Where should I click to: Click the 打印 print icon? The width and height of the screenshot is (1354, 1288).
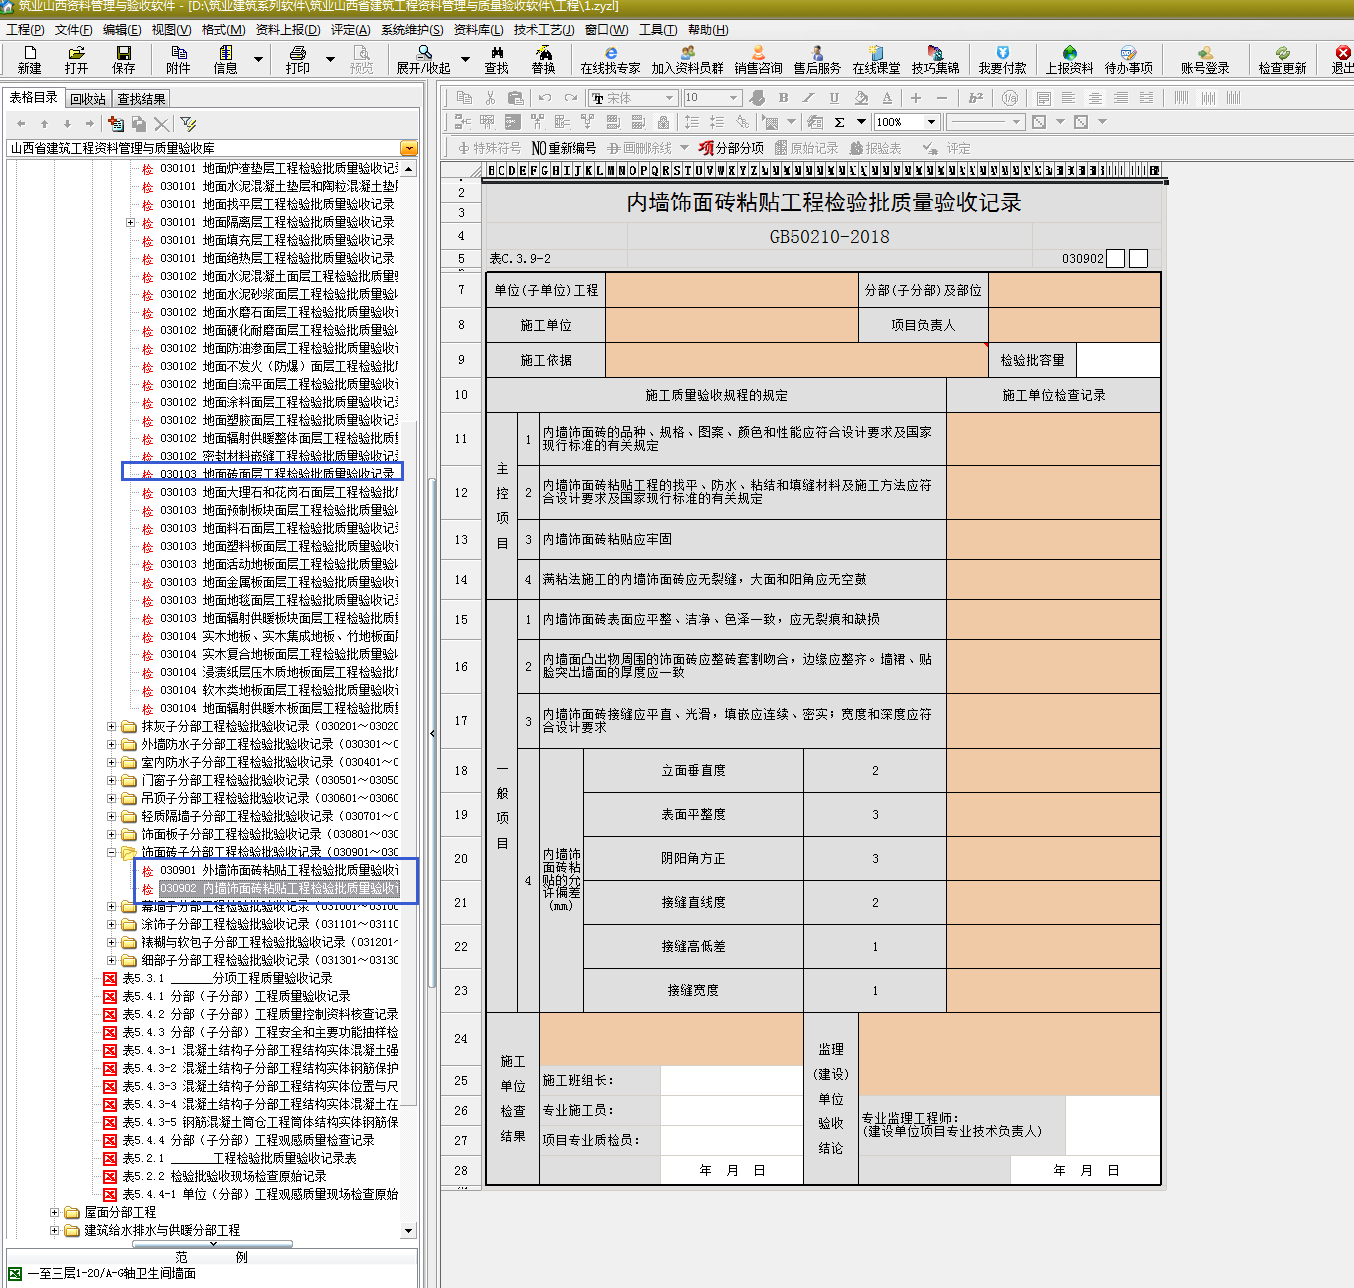(x=297, y=59)
